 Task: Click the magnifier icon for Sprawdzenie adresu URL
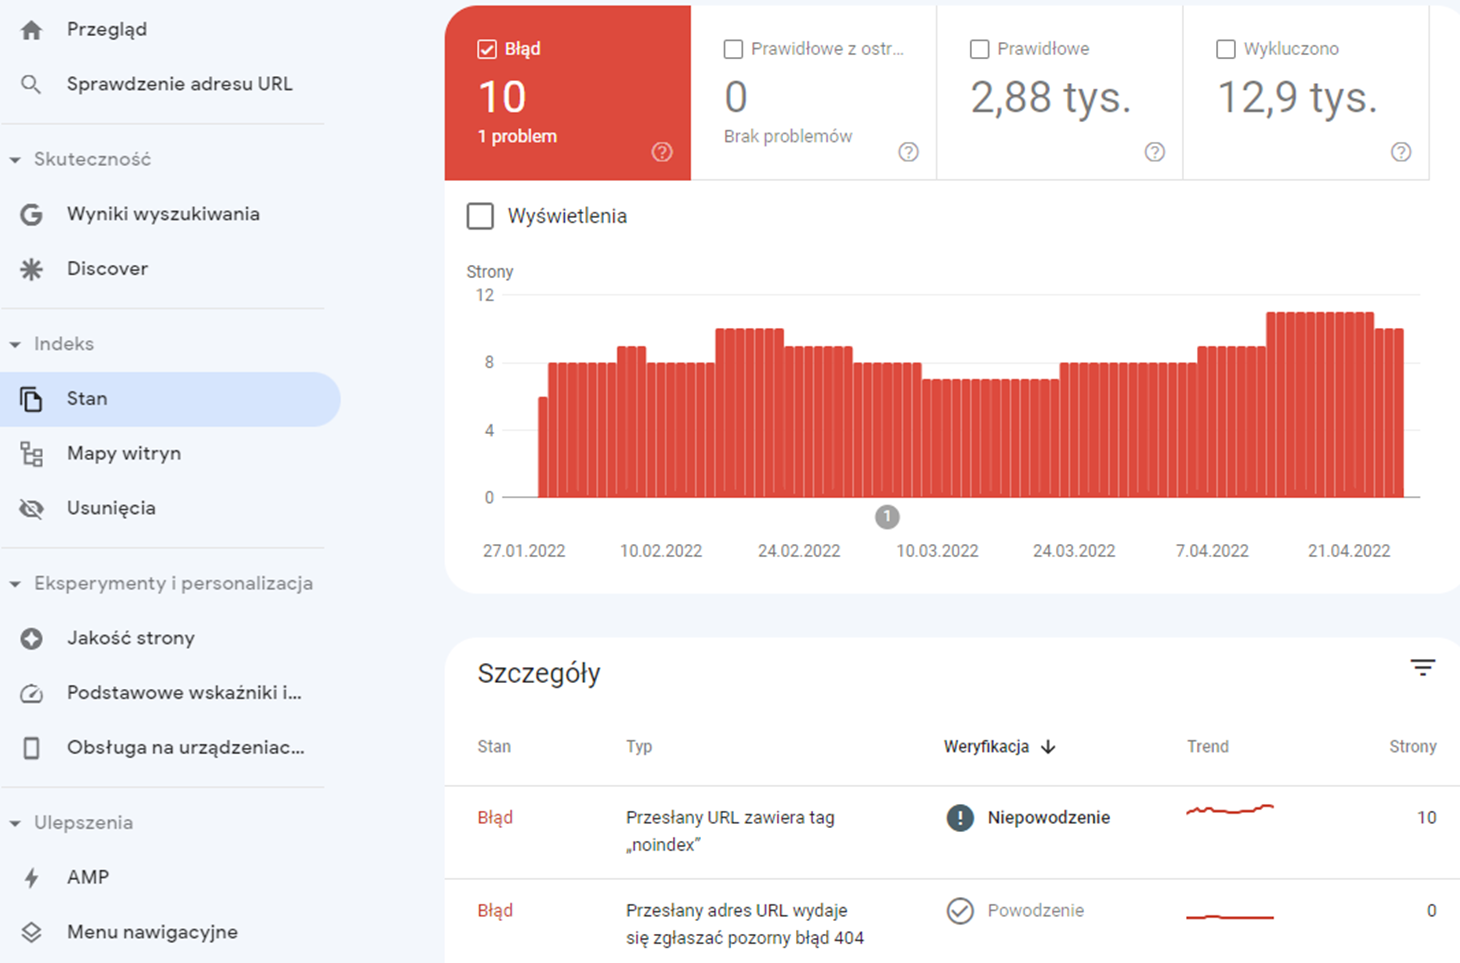click(31, 85)
